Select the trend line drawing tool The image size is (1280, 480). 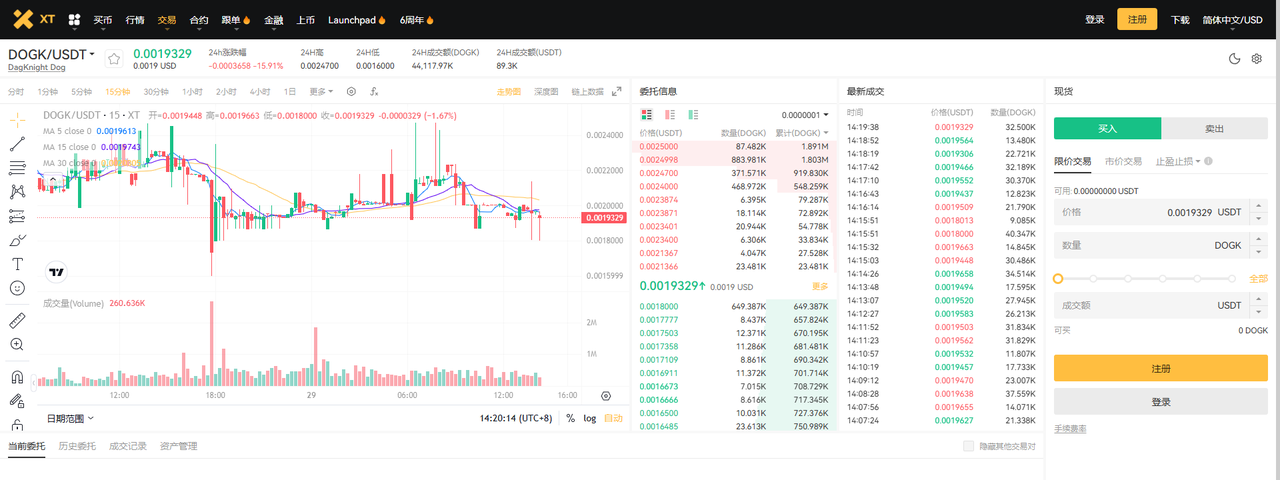[17, 143]
